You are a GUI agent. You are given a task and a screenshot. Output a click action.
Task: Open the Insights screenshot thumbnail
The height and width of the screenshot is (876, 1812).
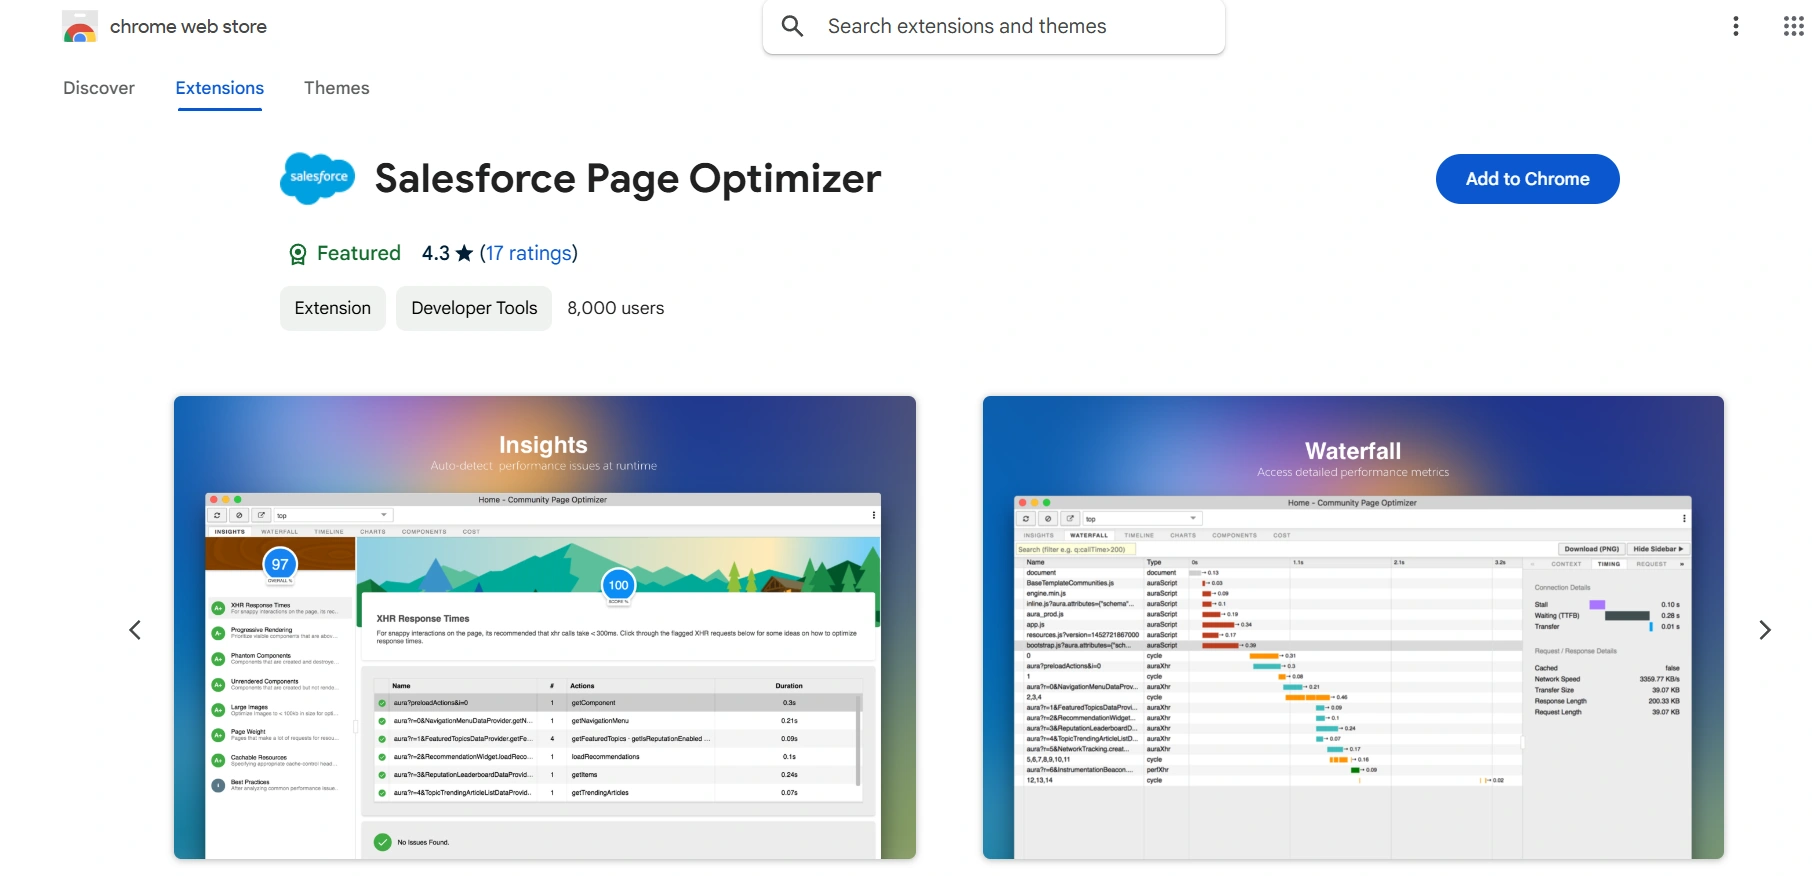coord(545,627)
